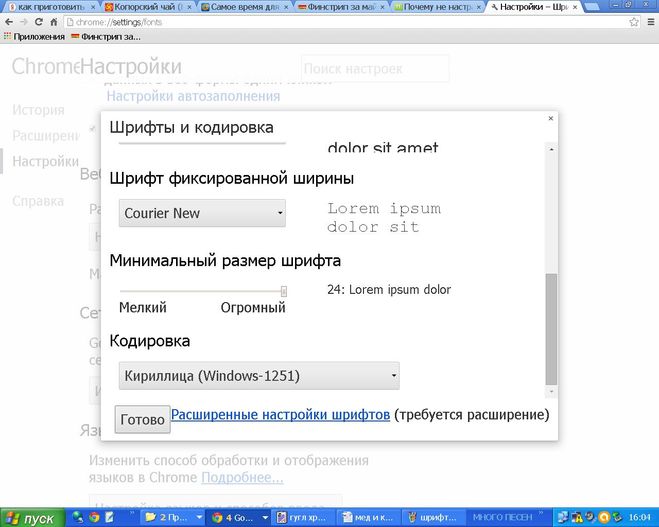
Task: Open Настройки автозаполнения link
Action: (193, 96)
